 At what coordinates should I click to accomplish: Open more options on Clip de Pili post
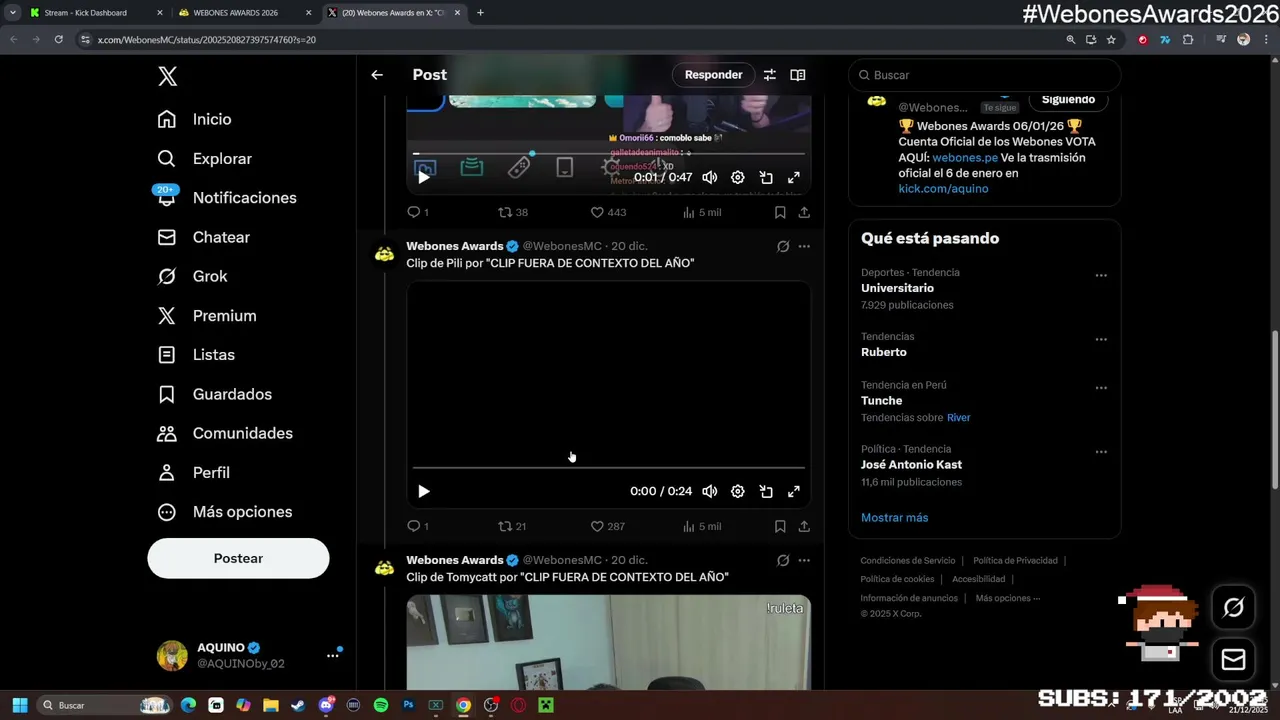coord(804,246)
